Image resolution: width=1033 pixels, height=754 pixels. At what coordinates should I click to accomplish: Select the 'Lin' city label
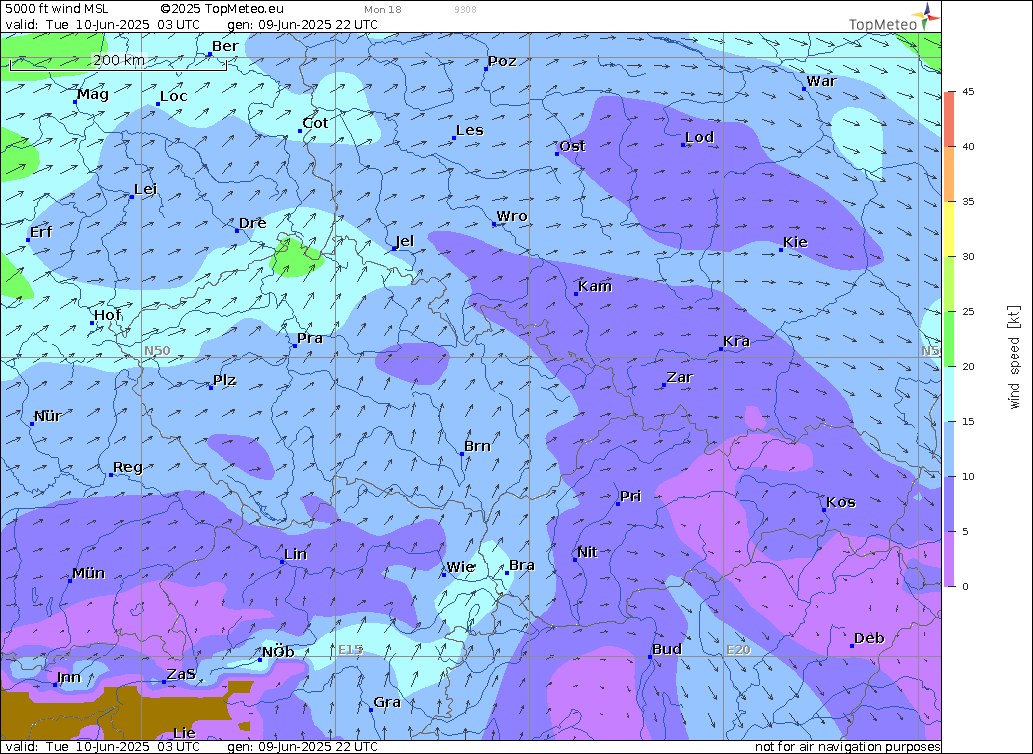tap(296, 554)
